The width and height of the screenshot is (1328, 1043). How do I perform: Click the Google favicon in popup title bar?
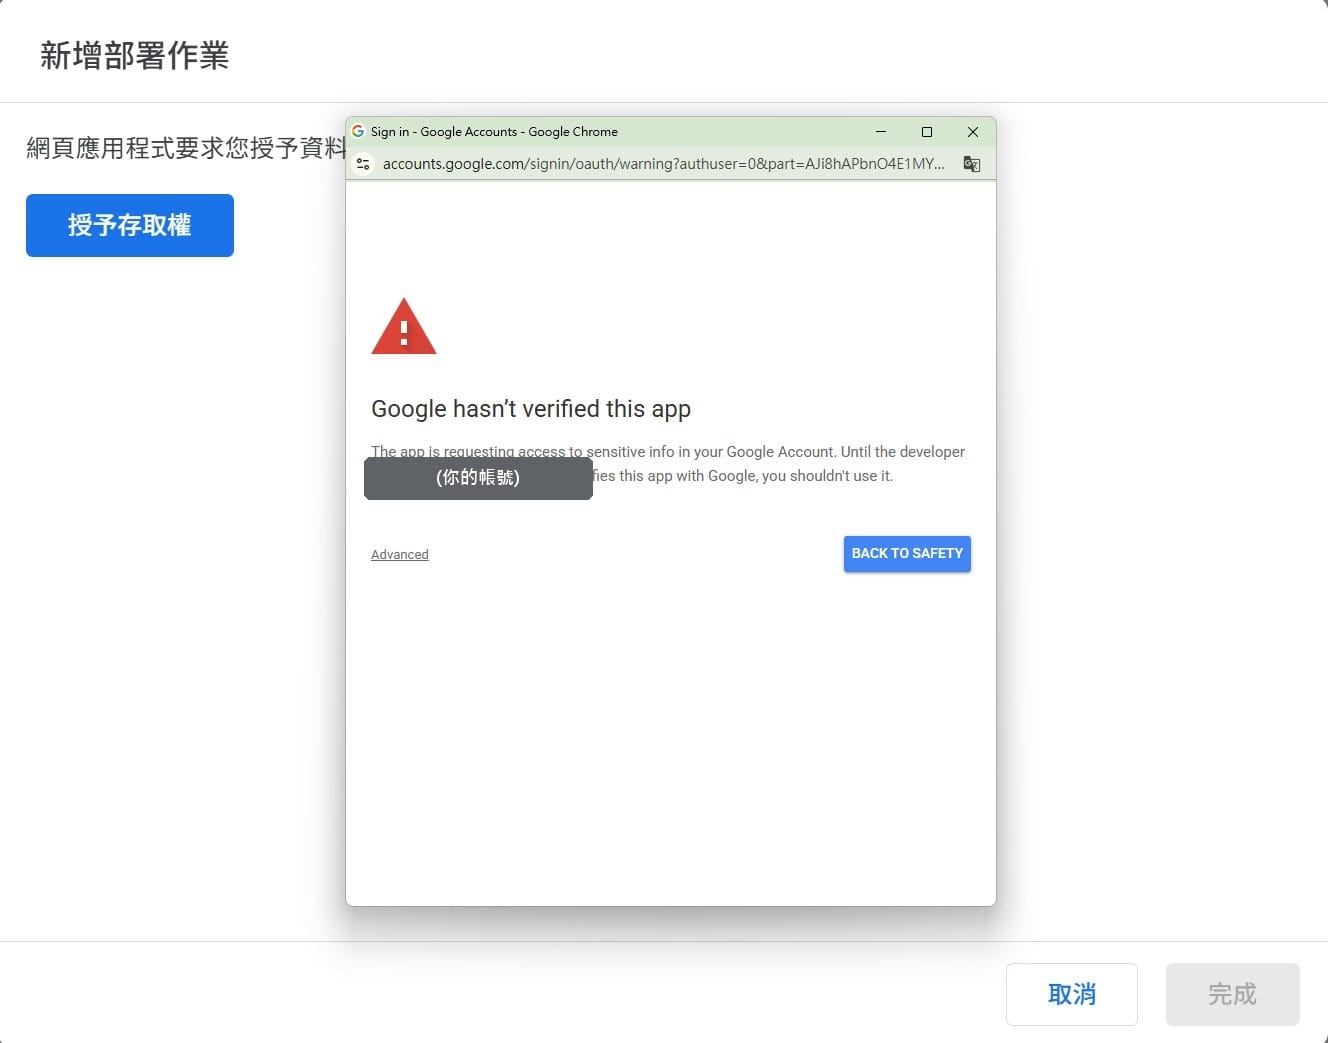(x=358, y=131)
